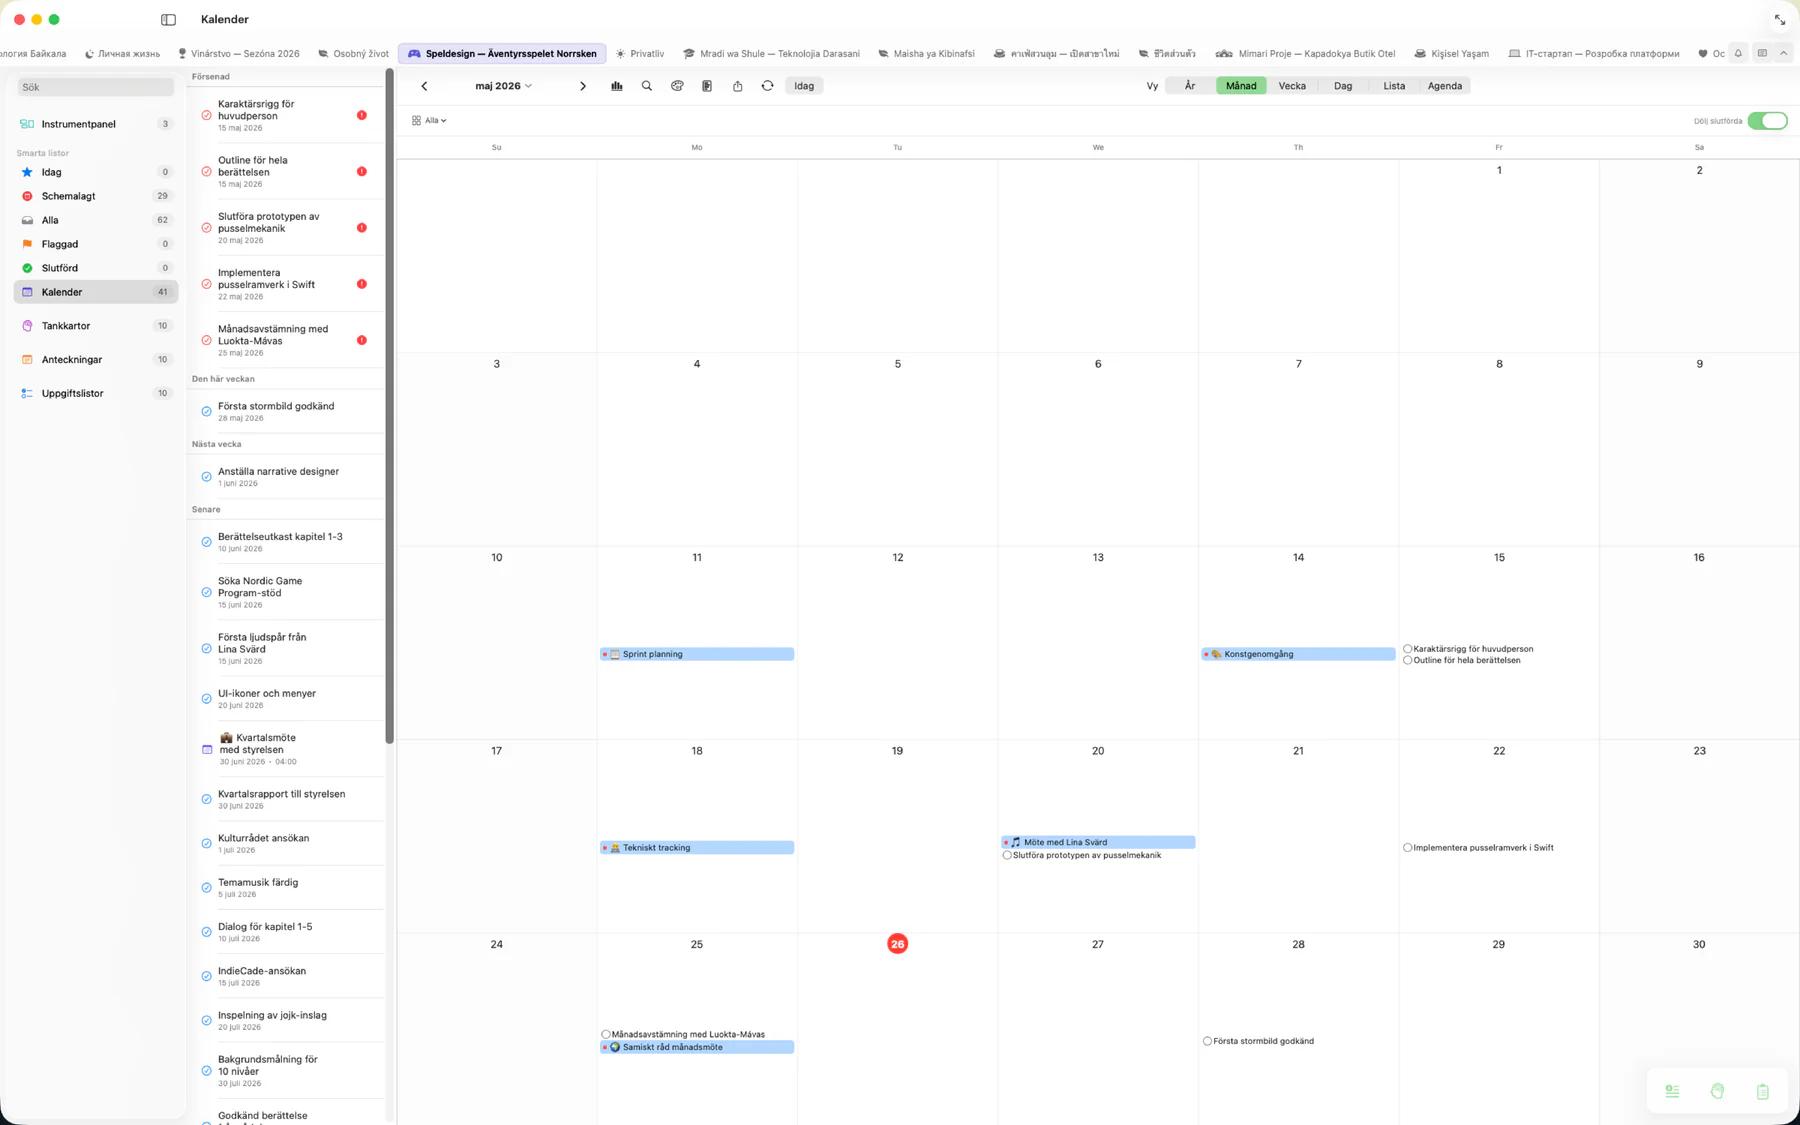
Task: Click the task list vertical scrollbar
Action: 390,406
